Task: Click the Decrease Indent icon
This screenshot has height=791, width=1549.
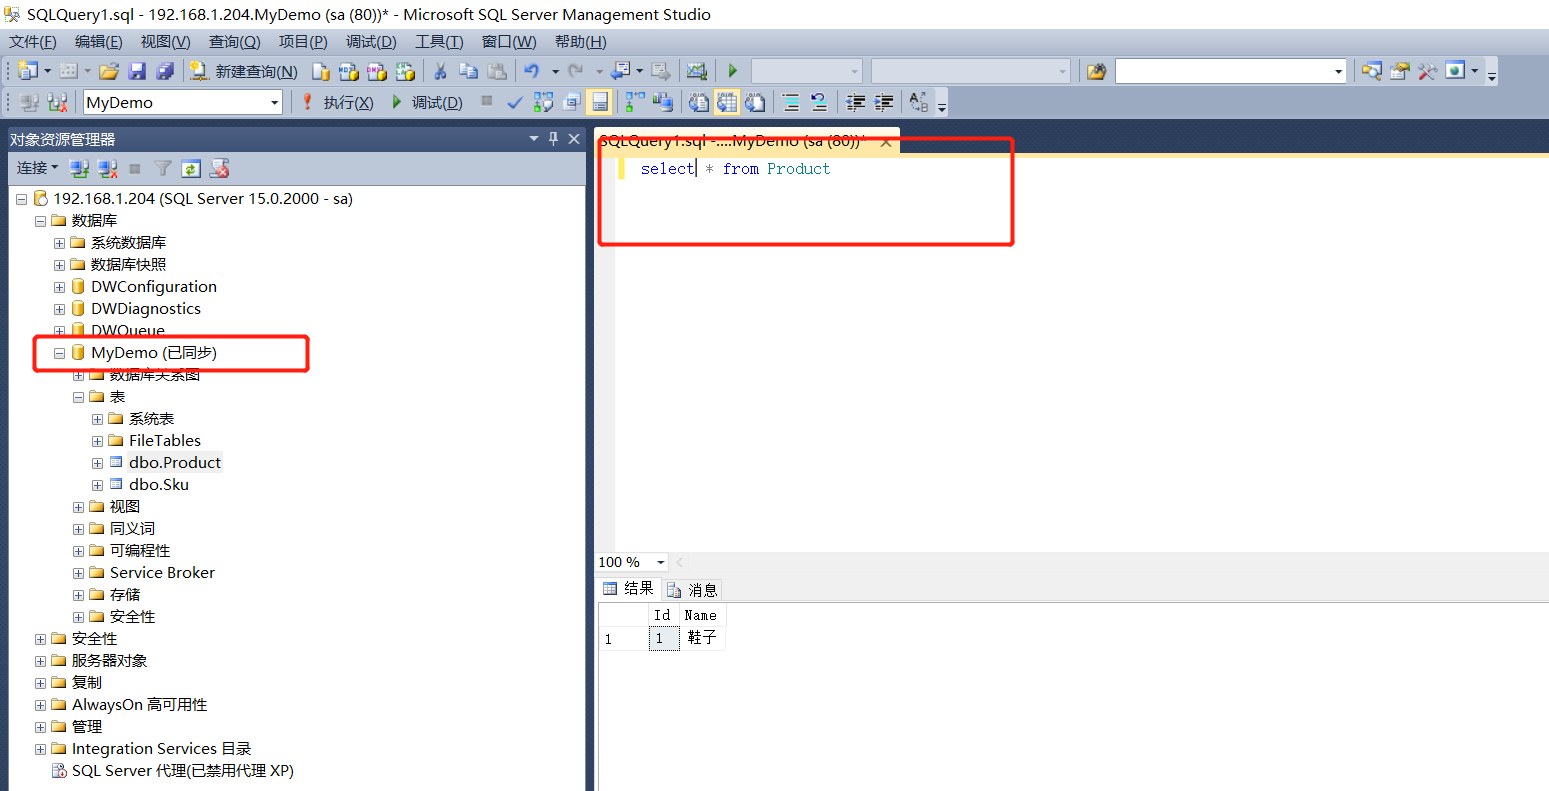Action: click(855, 102)
